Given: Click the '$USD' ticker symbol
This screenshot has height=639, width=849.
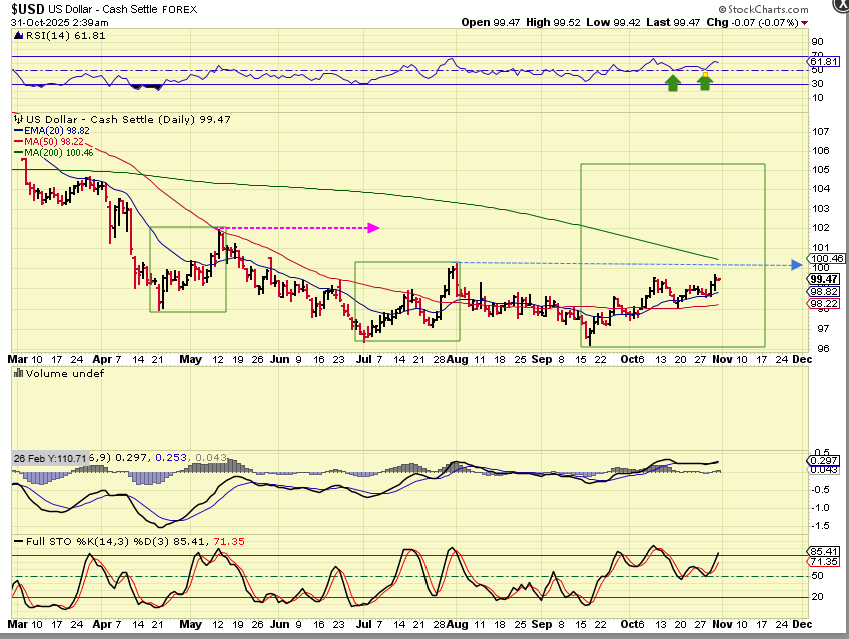Looking at the screenshot, I should [x=28, y=9].
